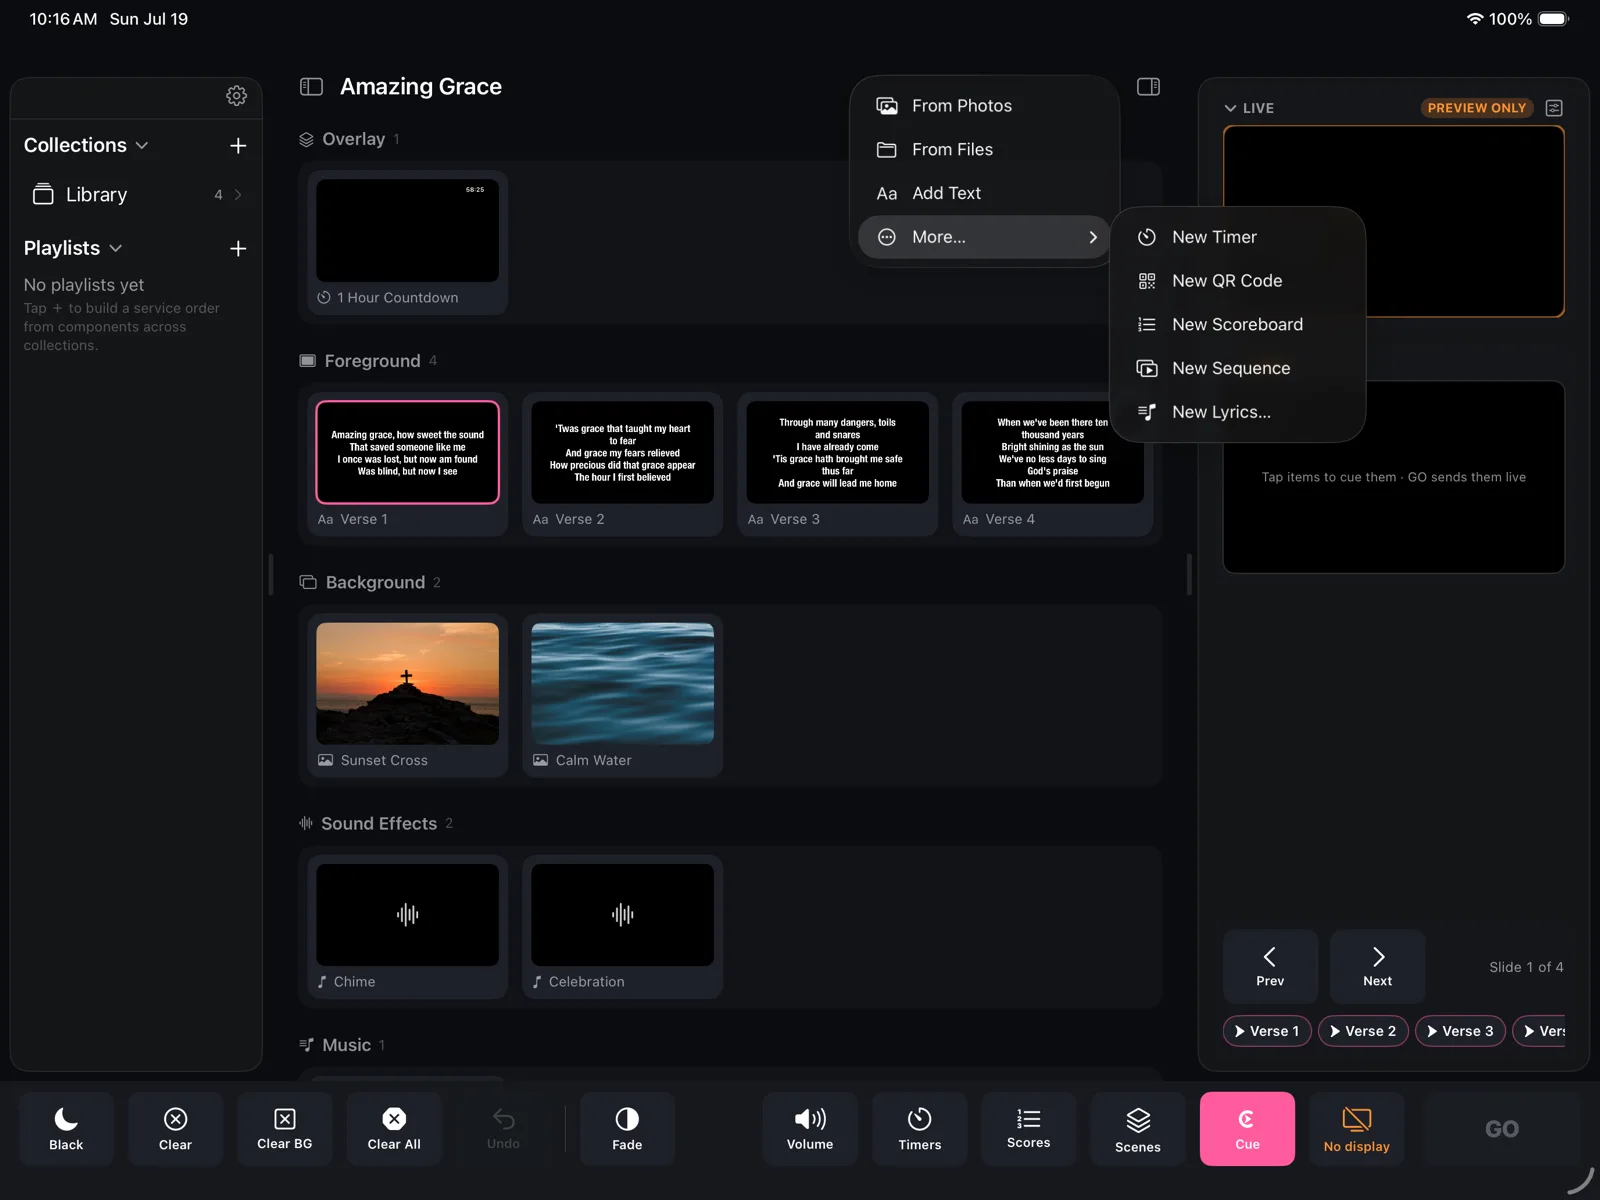Viewport: 1600px width, 1200px height.
Task: Select From Photos menu item
Action: pyautogui.click(x=985, y=106)
